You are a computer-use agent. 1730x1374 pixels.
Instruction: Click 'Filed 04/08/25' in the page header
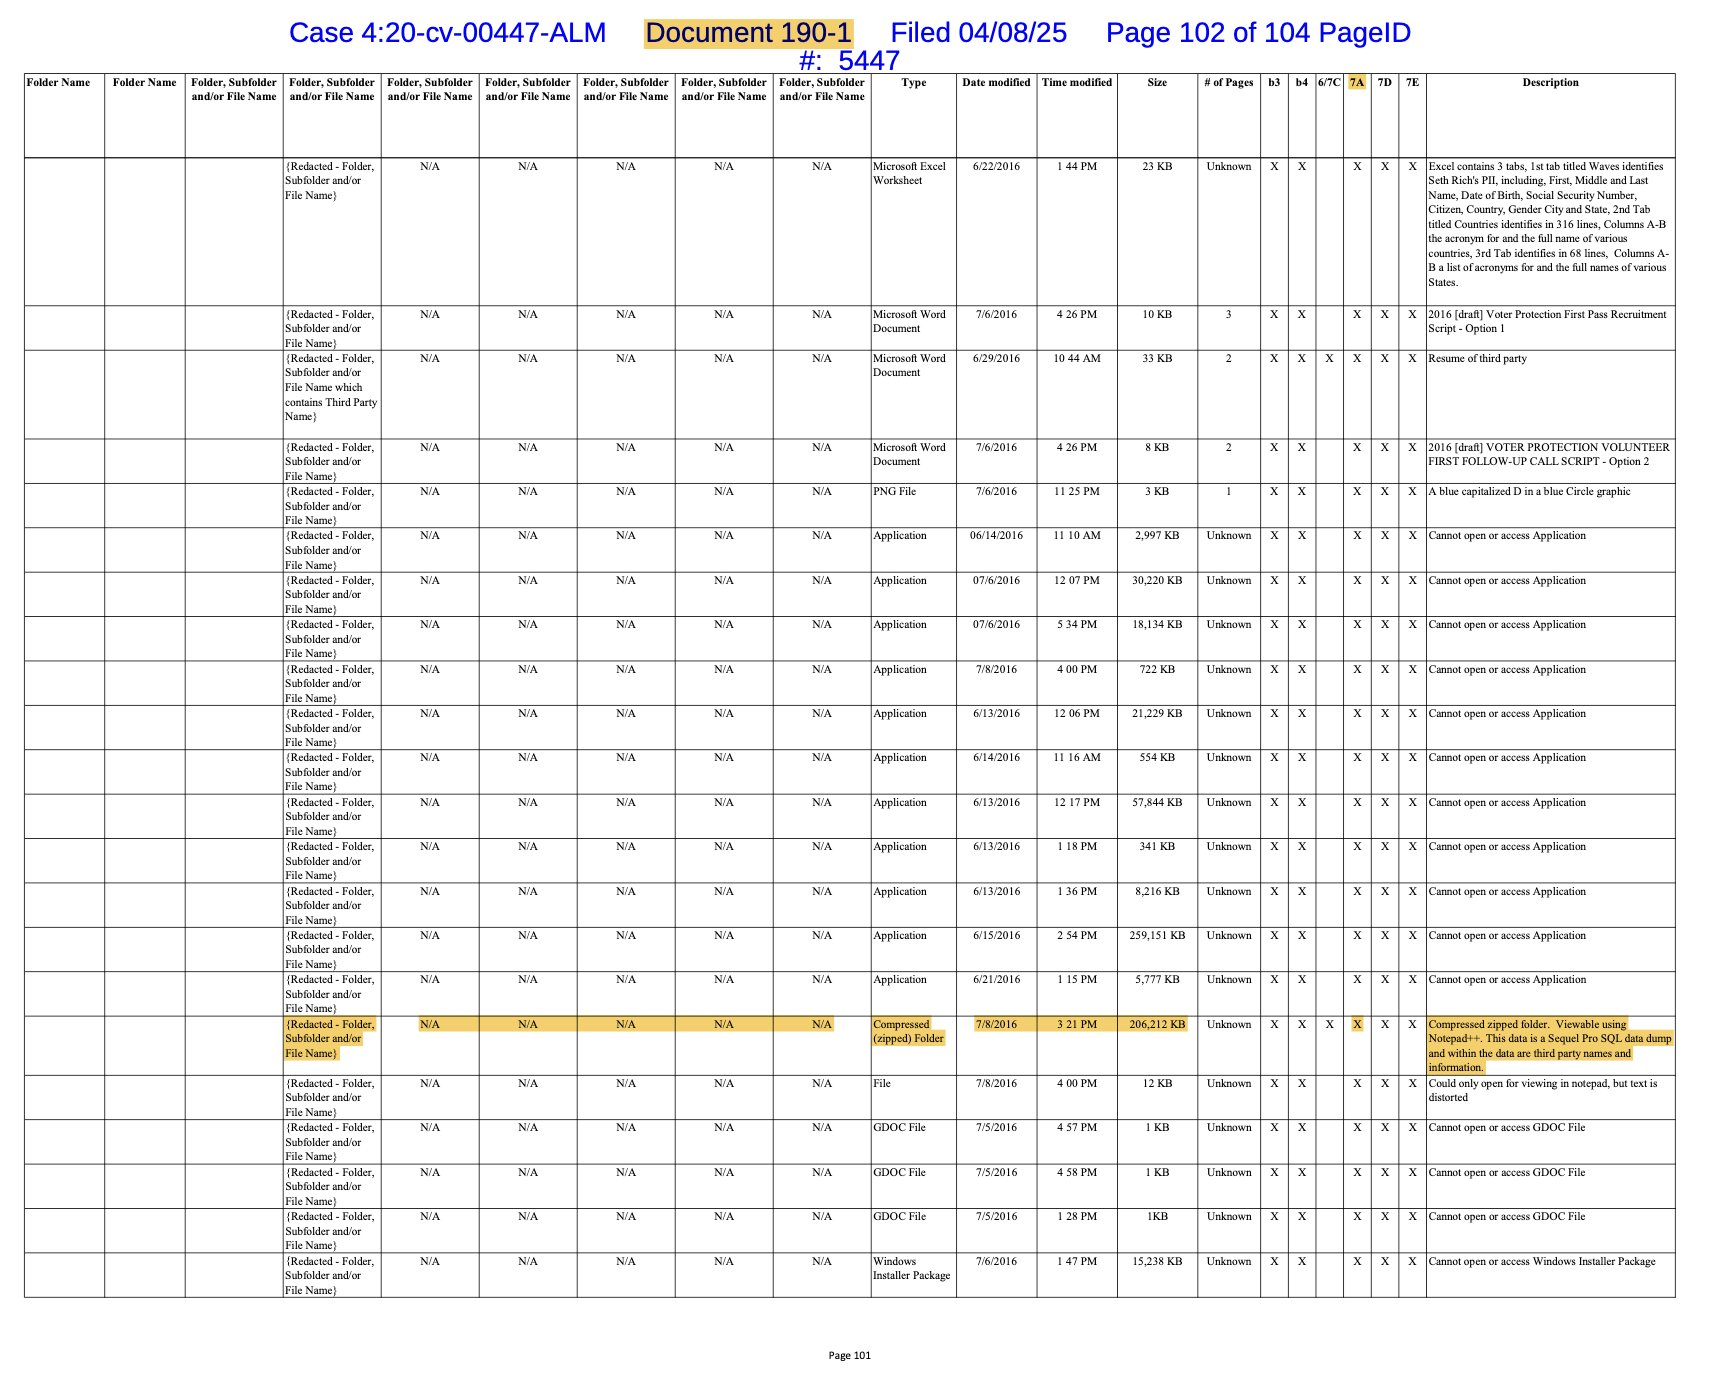978,33
